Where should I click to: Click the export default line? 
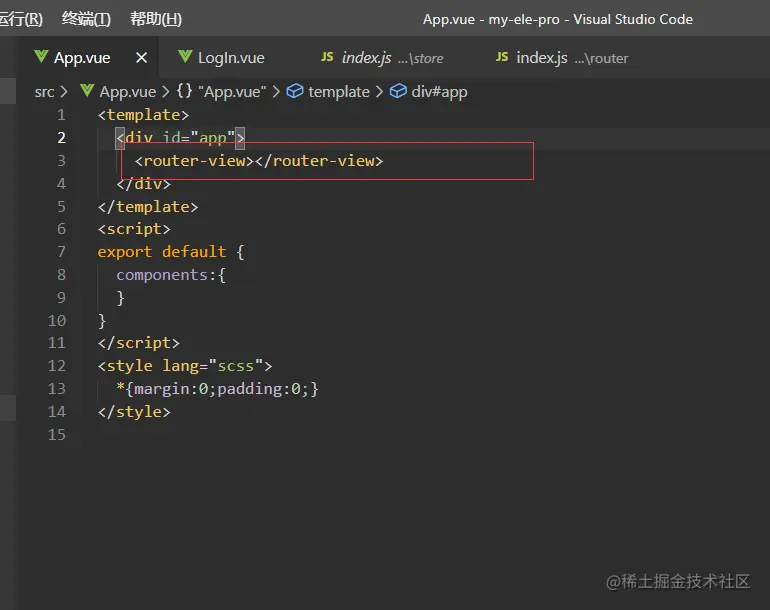tap(171, 252)
